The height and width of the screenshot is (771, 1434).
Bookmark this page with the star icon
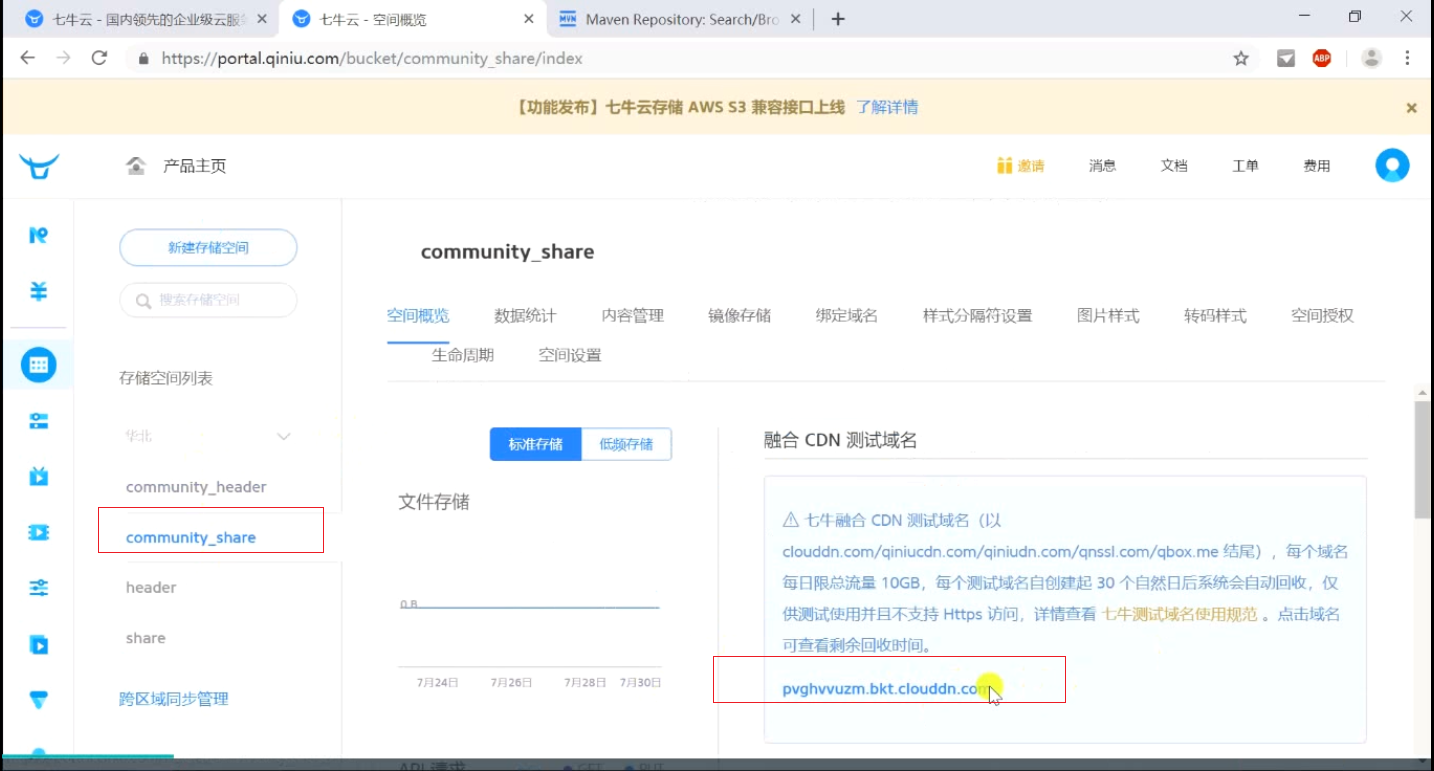click(1241, 58)
